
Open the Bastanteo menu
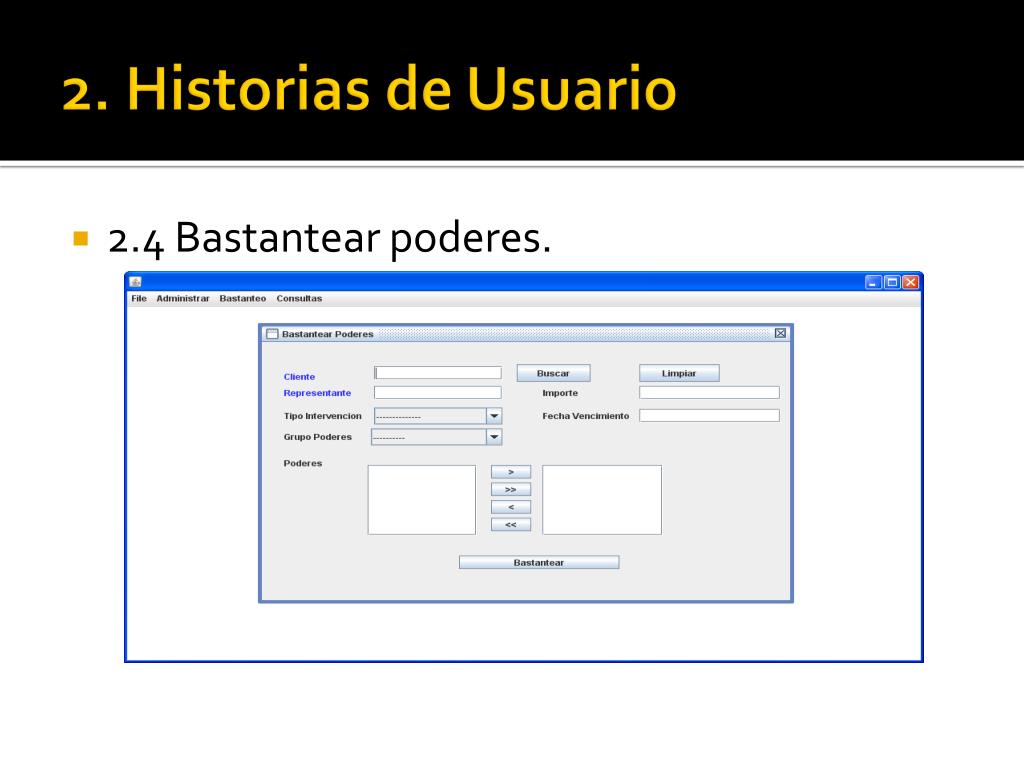point(243,298)
